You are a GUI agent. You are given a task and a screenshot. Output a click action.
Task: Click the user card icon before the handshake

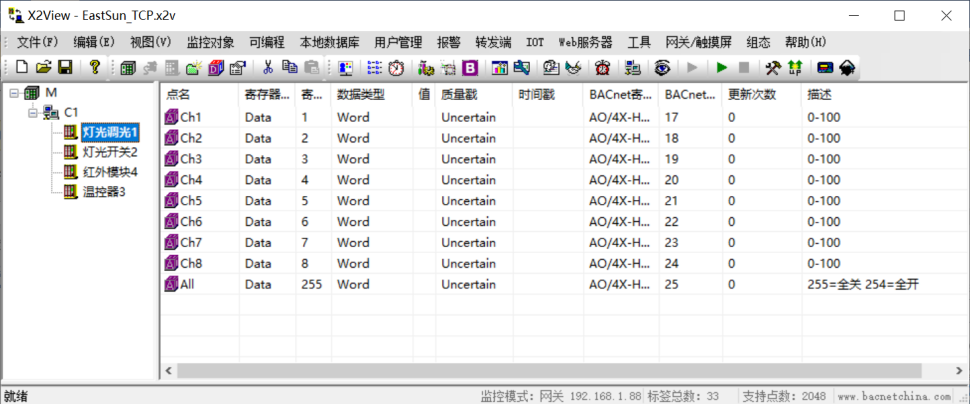(x=551, y=67)
